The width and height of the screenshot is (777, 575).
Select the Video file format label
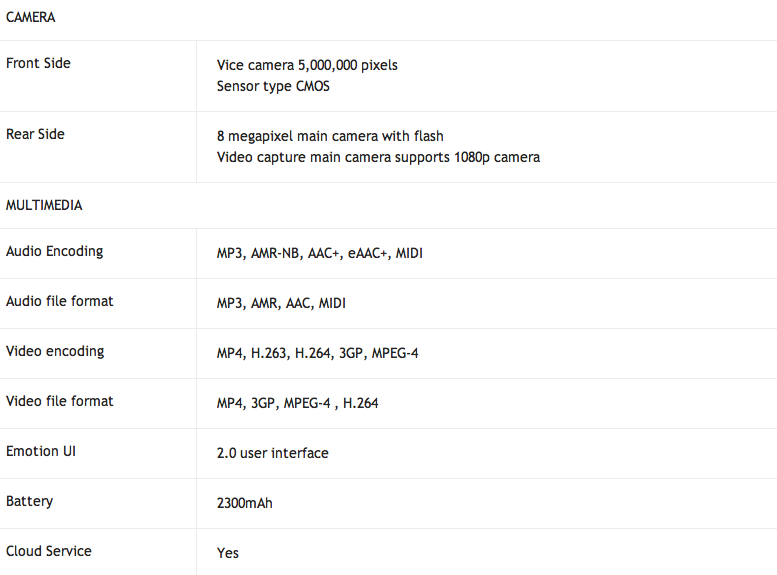[59, 402]
